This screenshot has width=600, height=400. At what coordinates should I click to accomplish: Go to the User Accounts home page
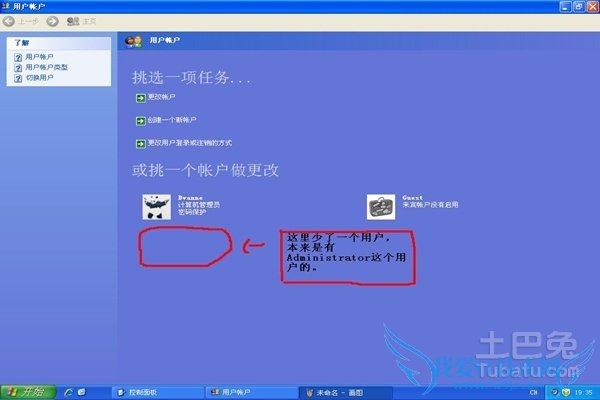tap(81, 21)
